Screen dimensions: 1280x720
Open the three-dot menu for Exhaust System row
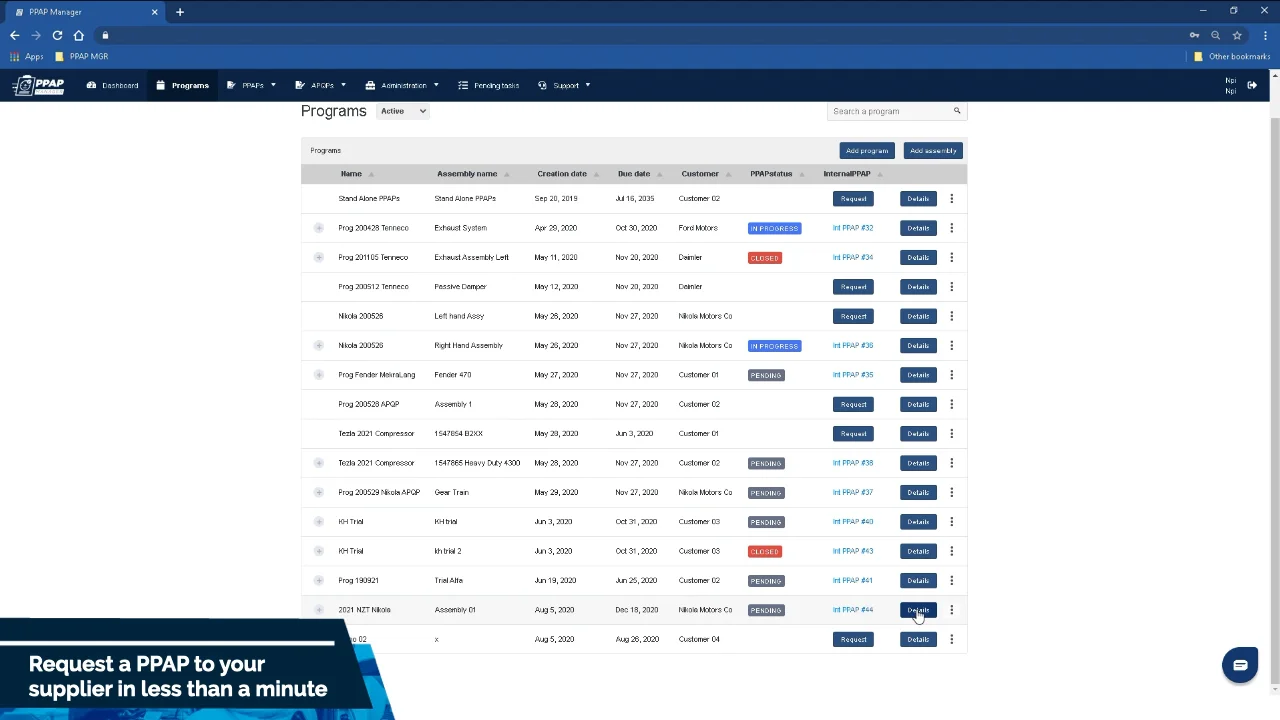click(952, 228)
